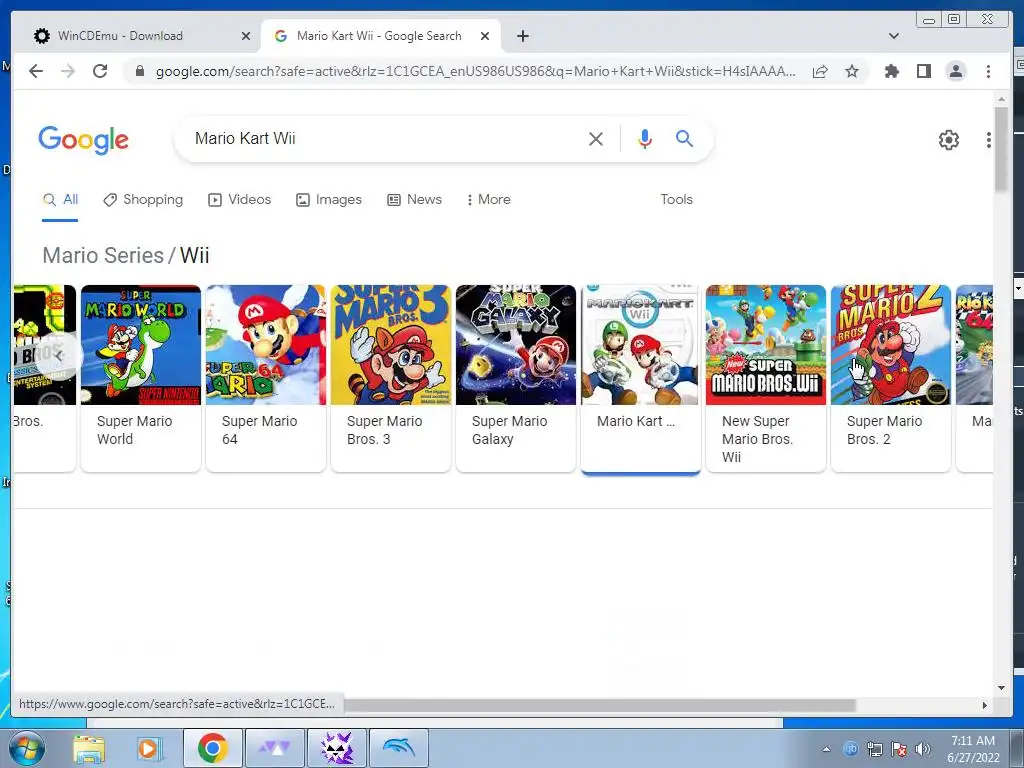Switch to Images results
Image resolution: width=1024 pixels, height=768 pixels.
coord(328,200)
